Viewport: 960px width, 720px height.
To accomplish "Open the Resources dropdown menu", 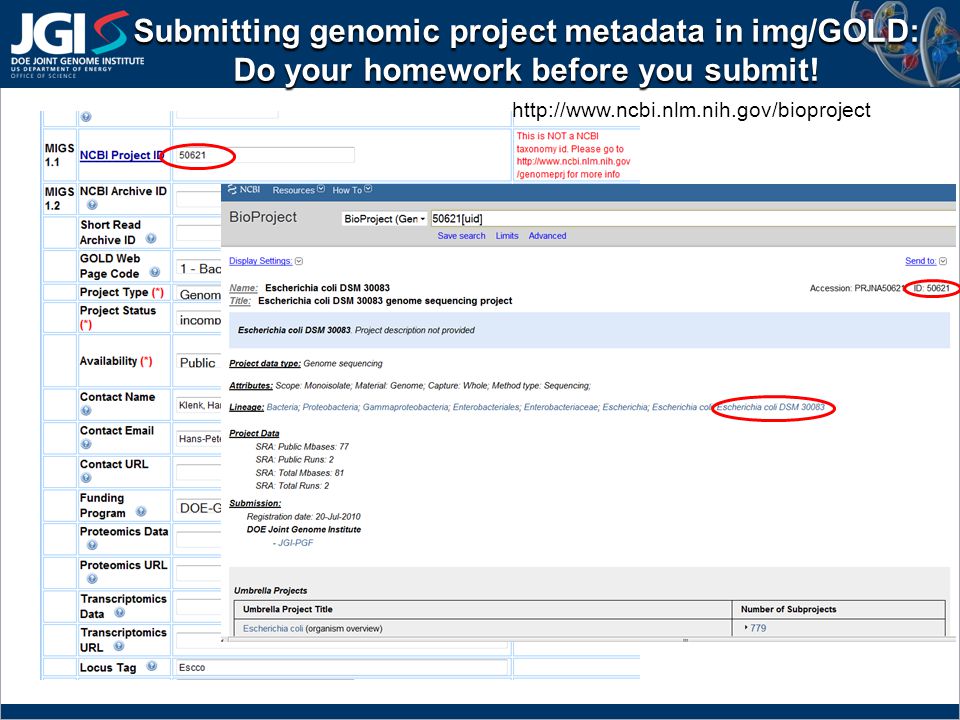I will 298,190.
